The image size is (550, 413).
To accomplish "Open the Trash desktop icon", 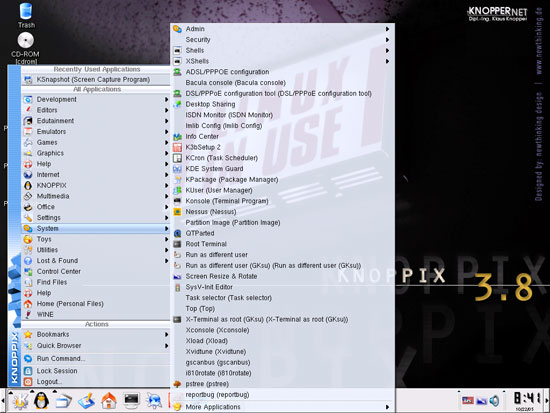I will pos(26,15).
